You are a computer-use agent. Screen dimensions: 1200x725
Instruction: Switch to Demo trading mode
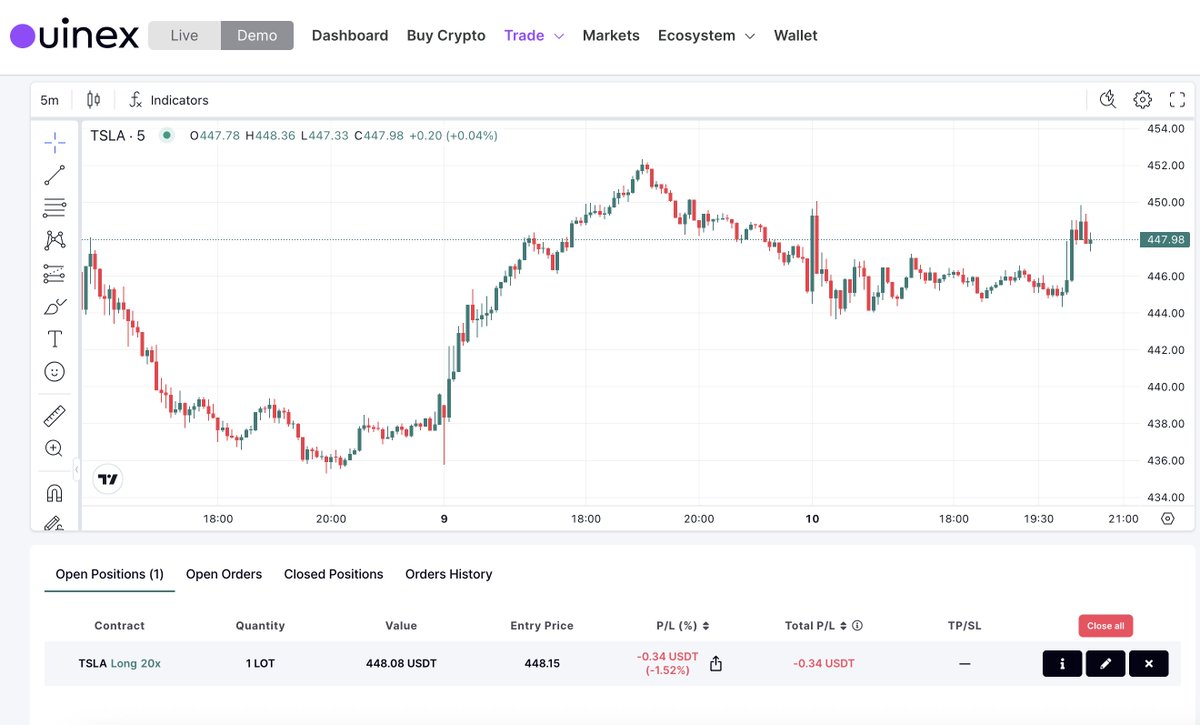click(257, 35)
